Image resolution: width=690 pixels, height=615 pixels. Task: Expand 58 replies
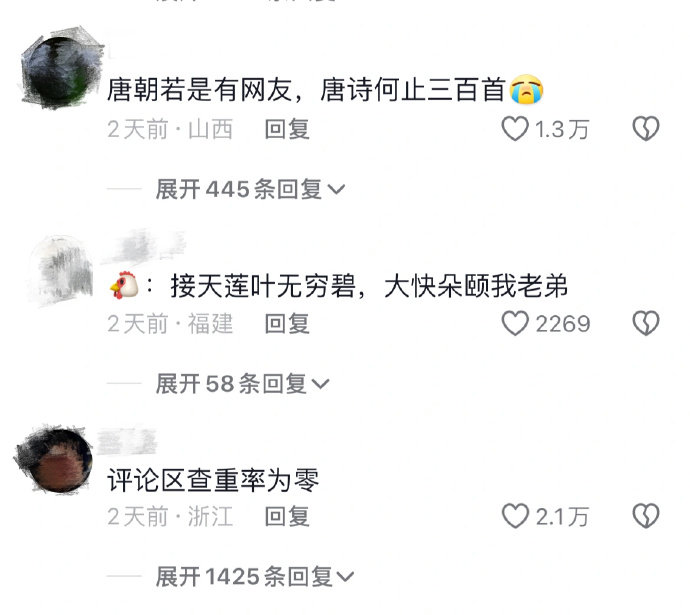[242, 384]
